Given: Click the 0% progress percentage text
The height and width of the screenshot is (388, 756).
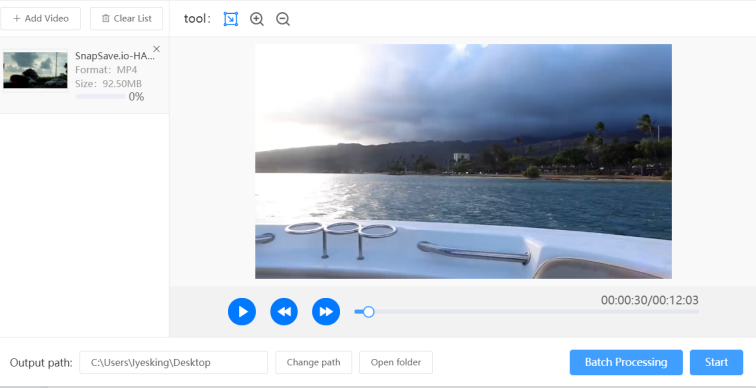Looking at the screenshot, I should tap(136, 97).
